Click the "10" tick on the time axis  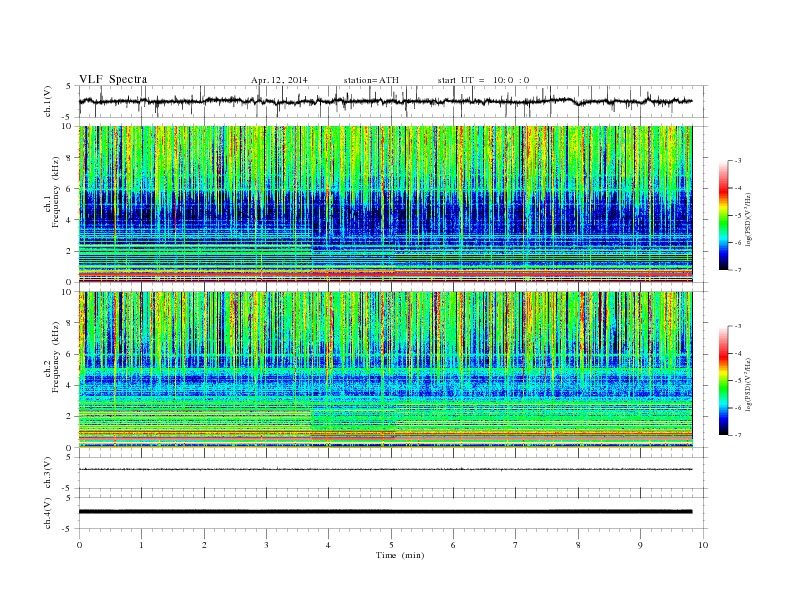pos(703,545)
